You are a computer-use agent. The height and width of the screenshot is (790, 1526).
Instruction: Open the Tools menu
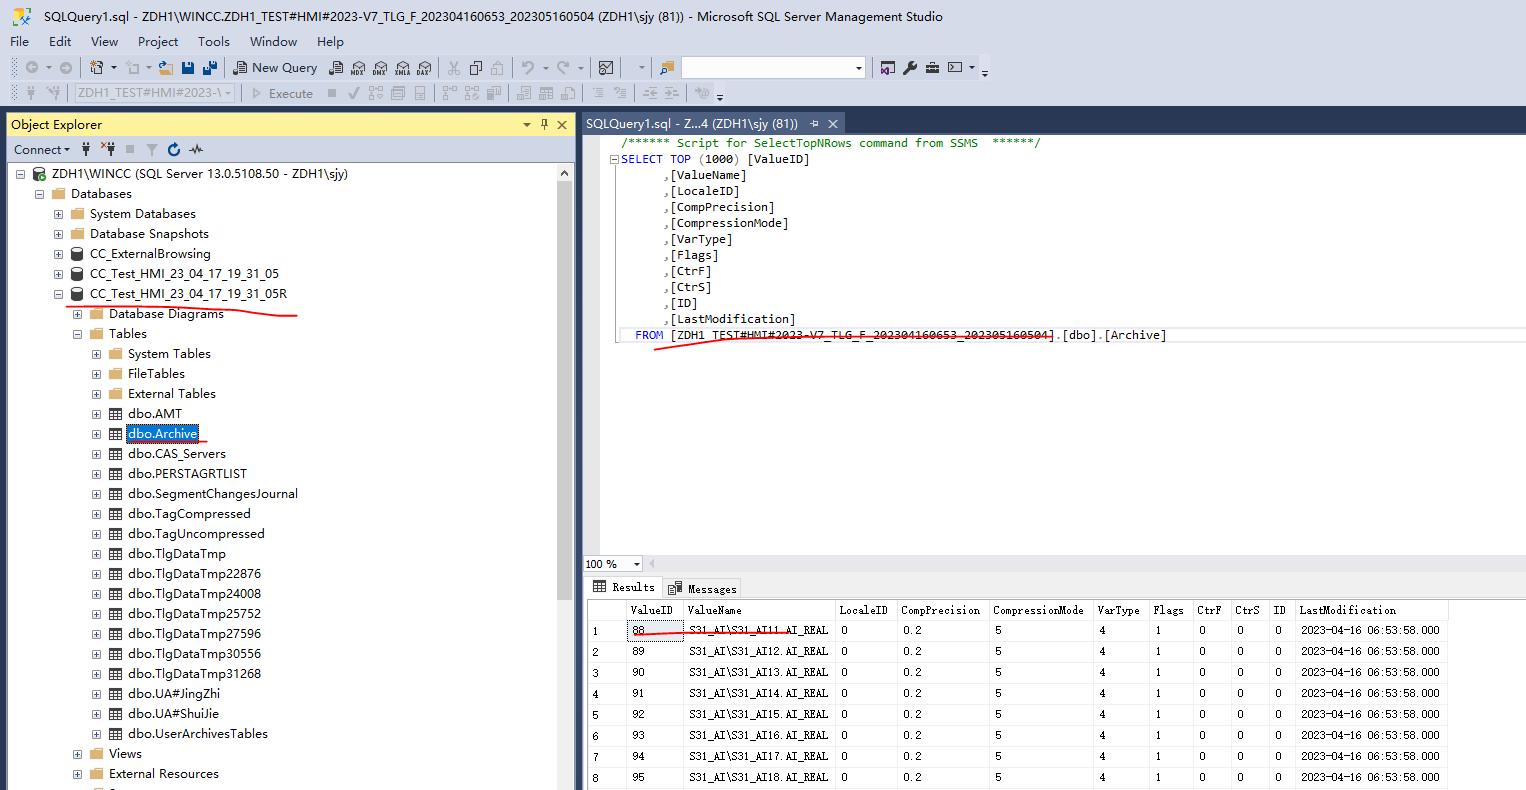[x=213, y=41]
